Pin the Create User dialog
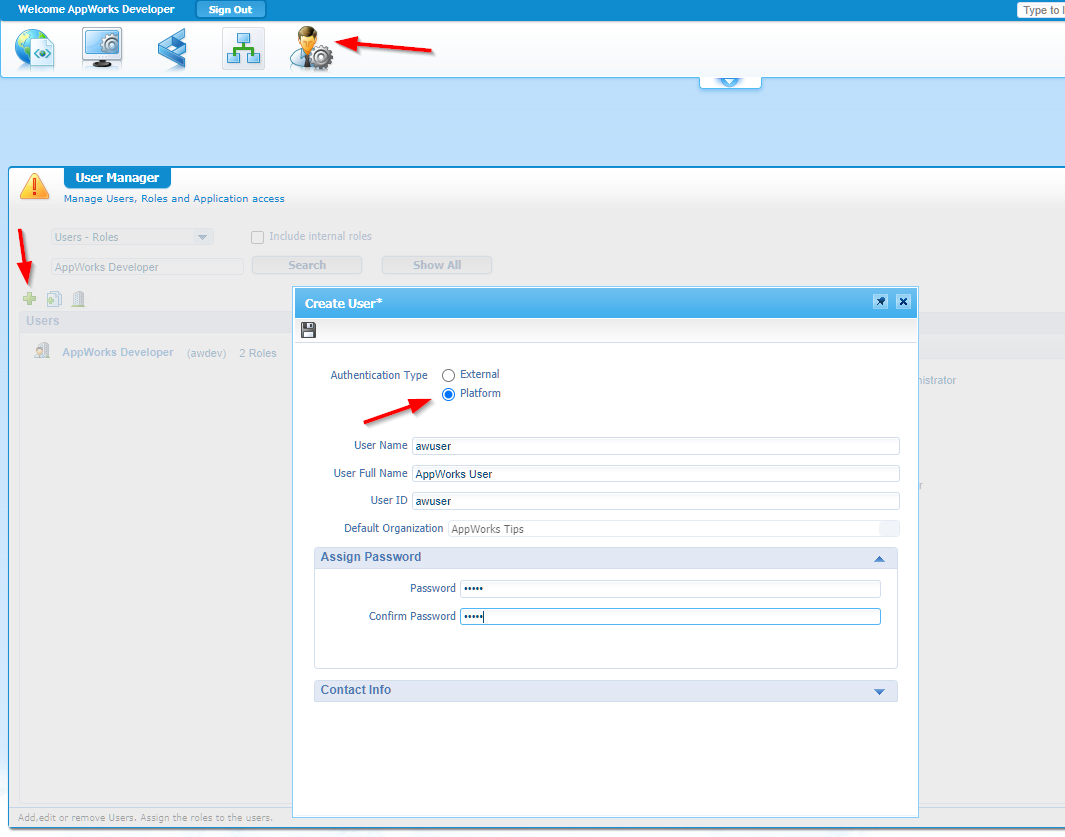 (880, 302)
